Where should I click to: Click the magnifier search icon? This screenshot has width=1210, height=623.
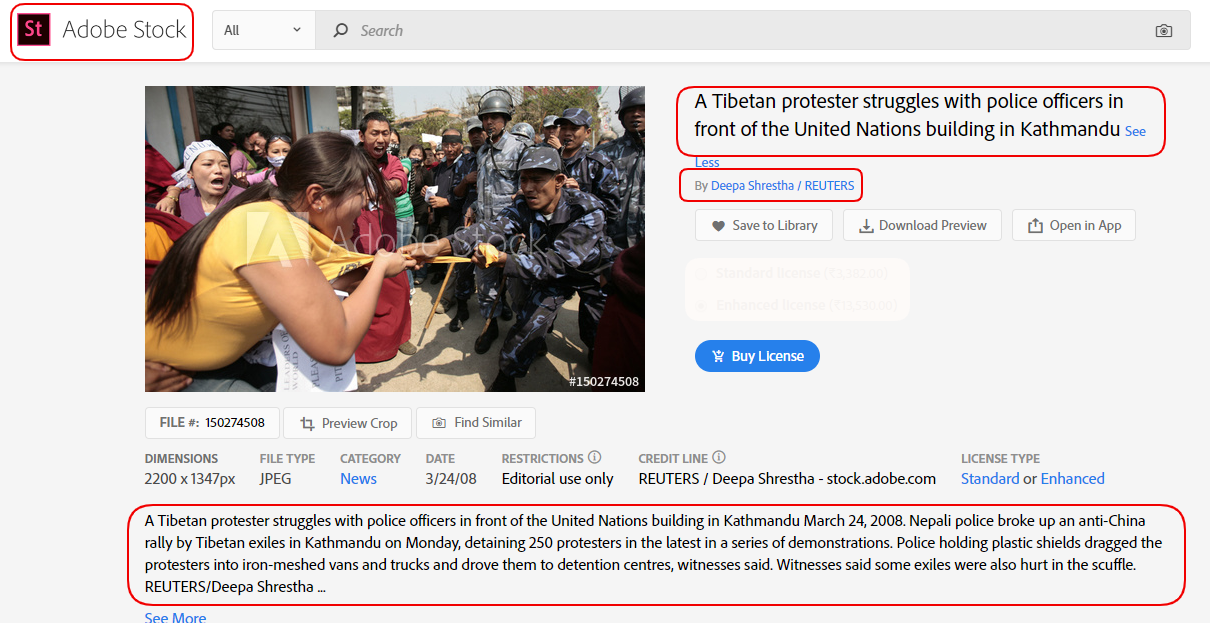tap(341, 30)
